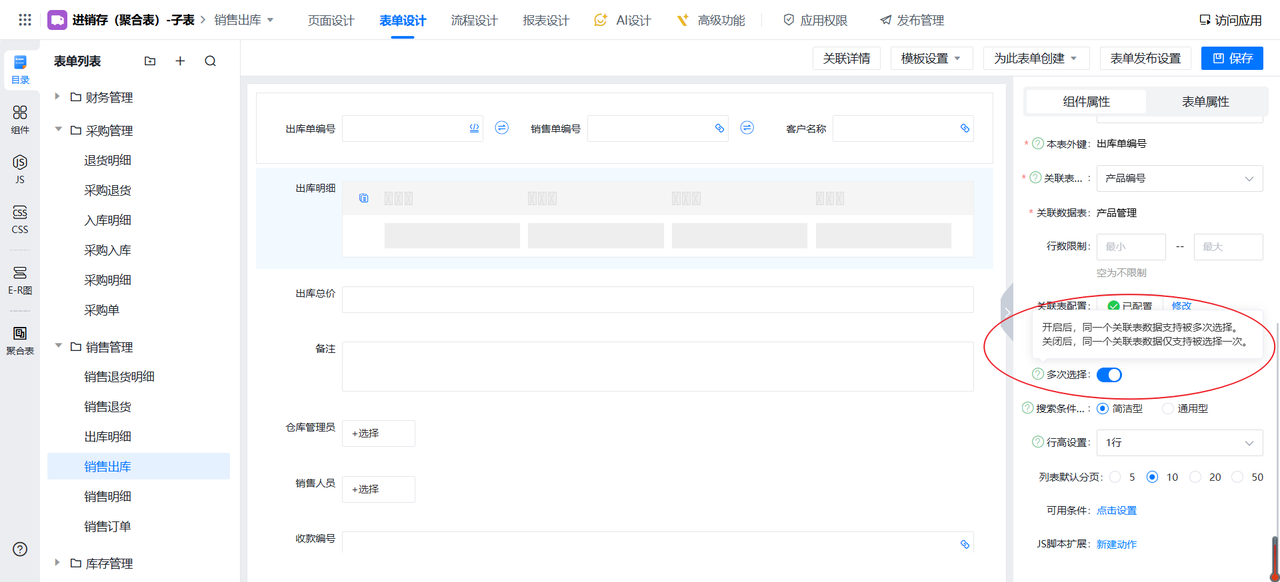Open the JS sidebar panel
This screenshot has width=1280, height=582.
[x=20, y=168]
